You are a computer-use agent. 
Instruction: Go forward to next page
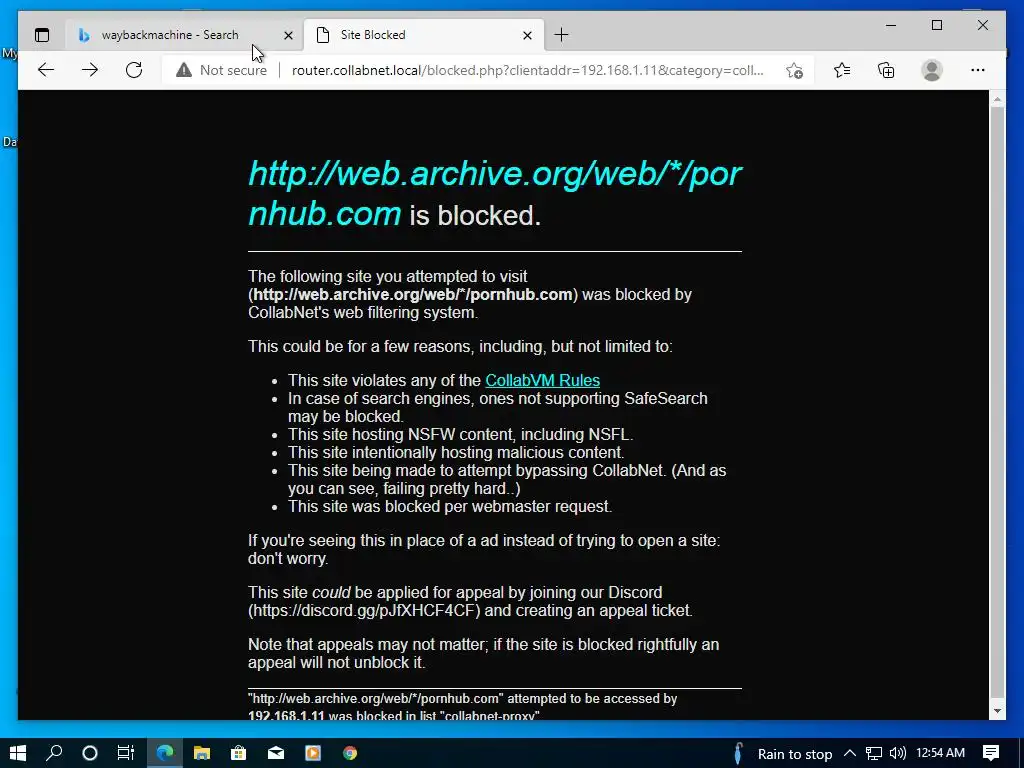point(90,70)
